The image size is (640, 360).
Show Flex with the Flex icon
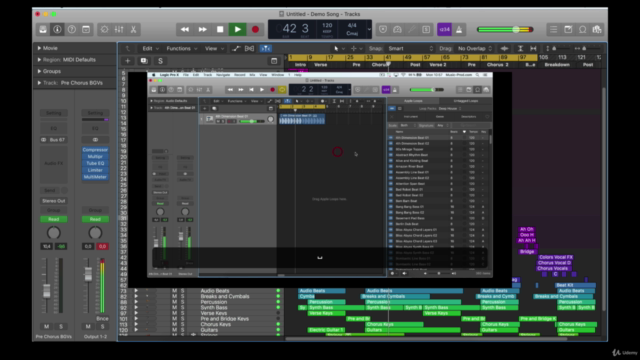pos(249,49)
